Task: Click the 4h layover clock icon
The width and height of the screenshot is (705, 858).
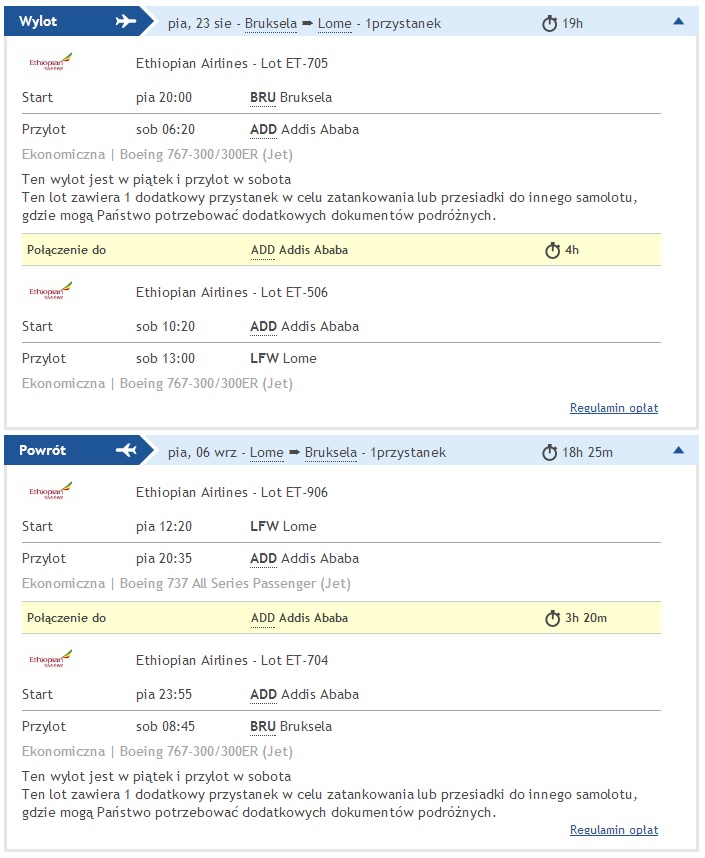Action: point(552,250)
